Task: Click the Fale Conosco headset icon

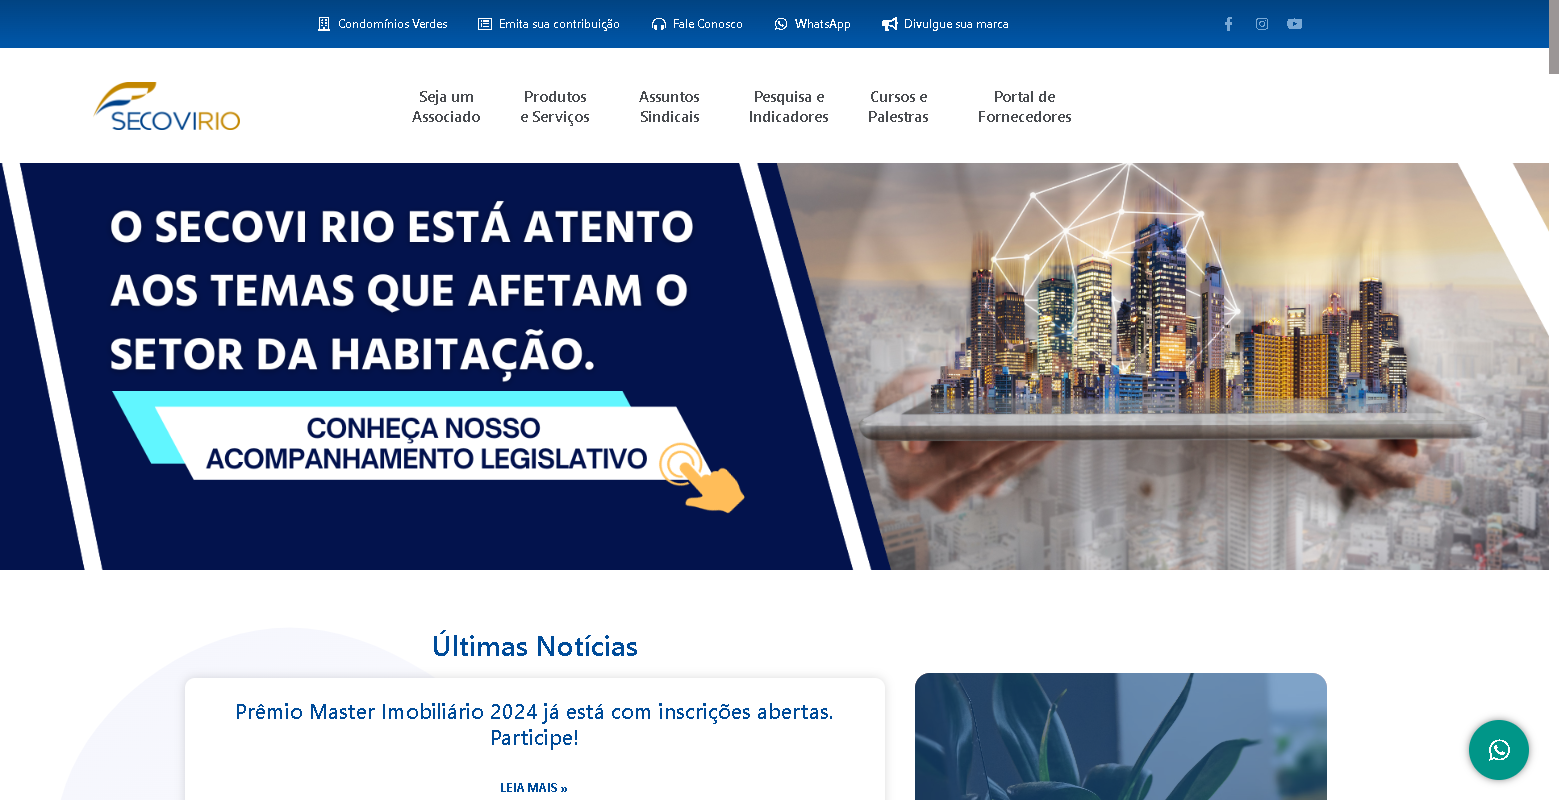Action: click(x=659, y=24)
